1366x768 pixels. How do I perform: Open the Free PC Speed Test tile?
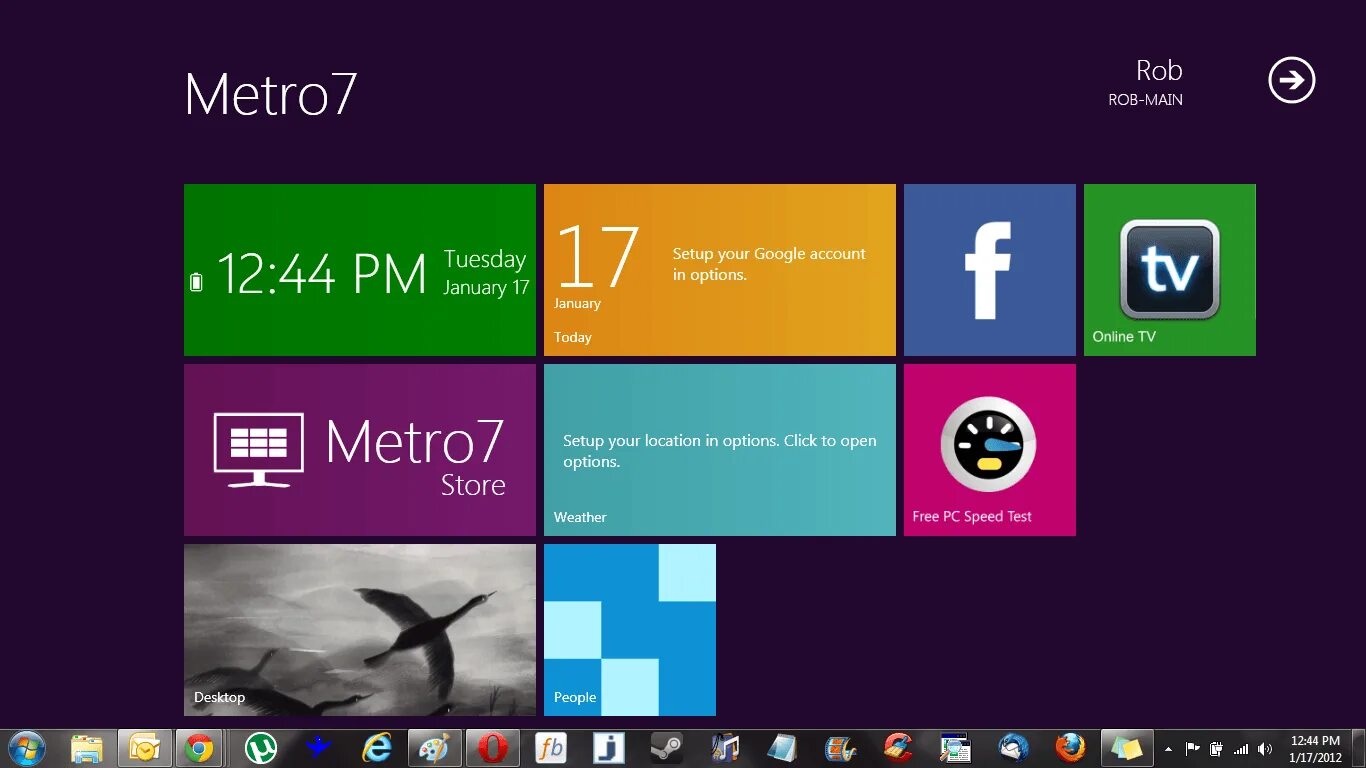tap(990, 450)
